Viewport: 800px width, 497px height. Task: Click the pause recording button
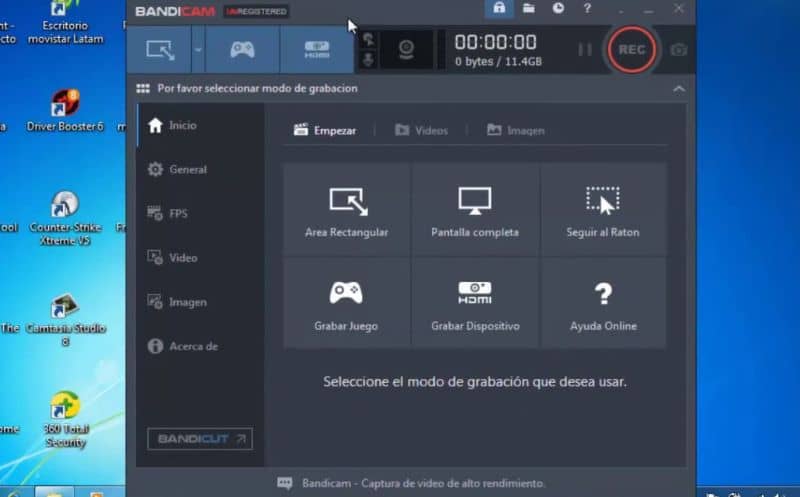pyautogui.click(x=585, y=49)
